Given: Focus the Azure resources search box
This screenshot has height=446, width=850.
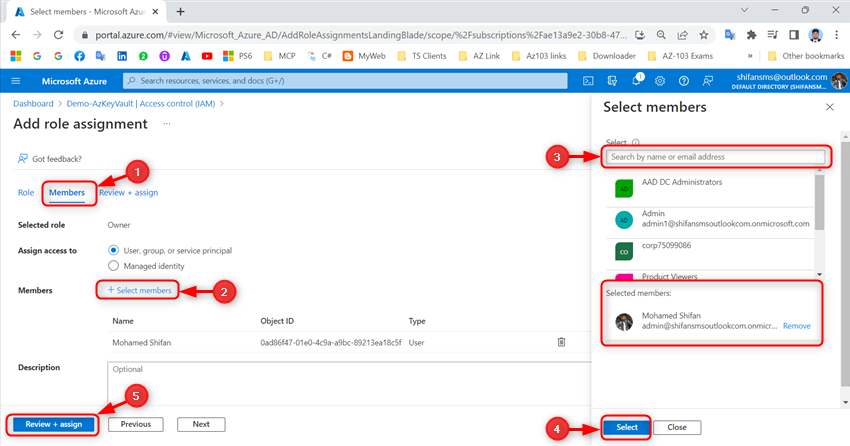Looking at the screenshot, I should 345,81.
